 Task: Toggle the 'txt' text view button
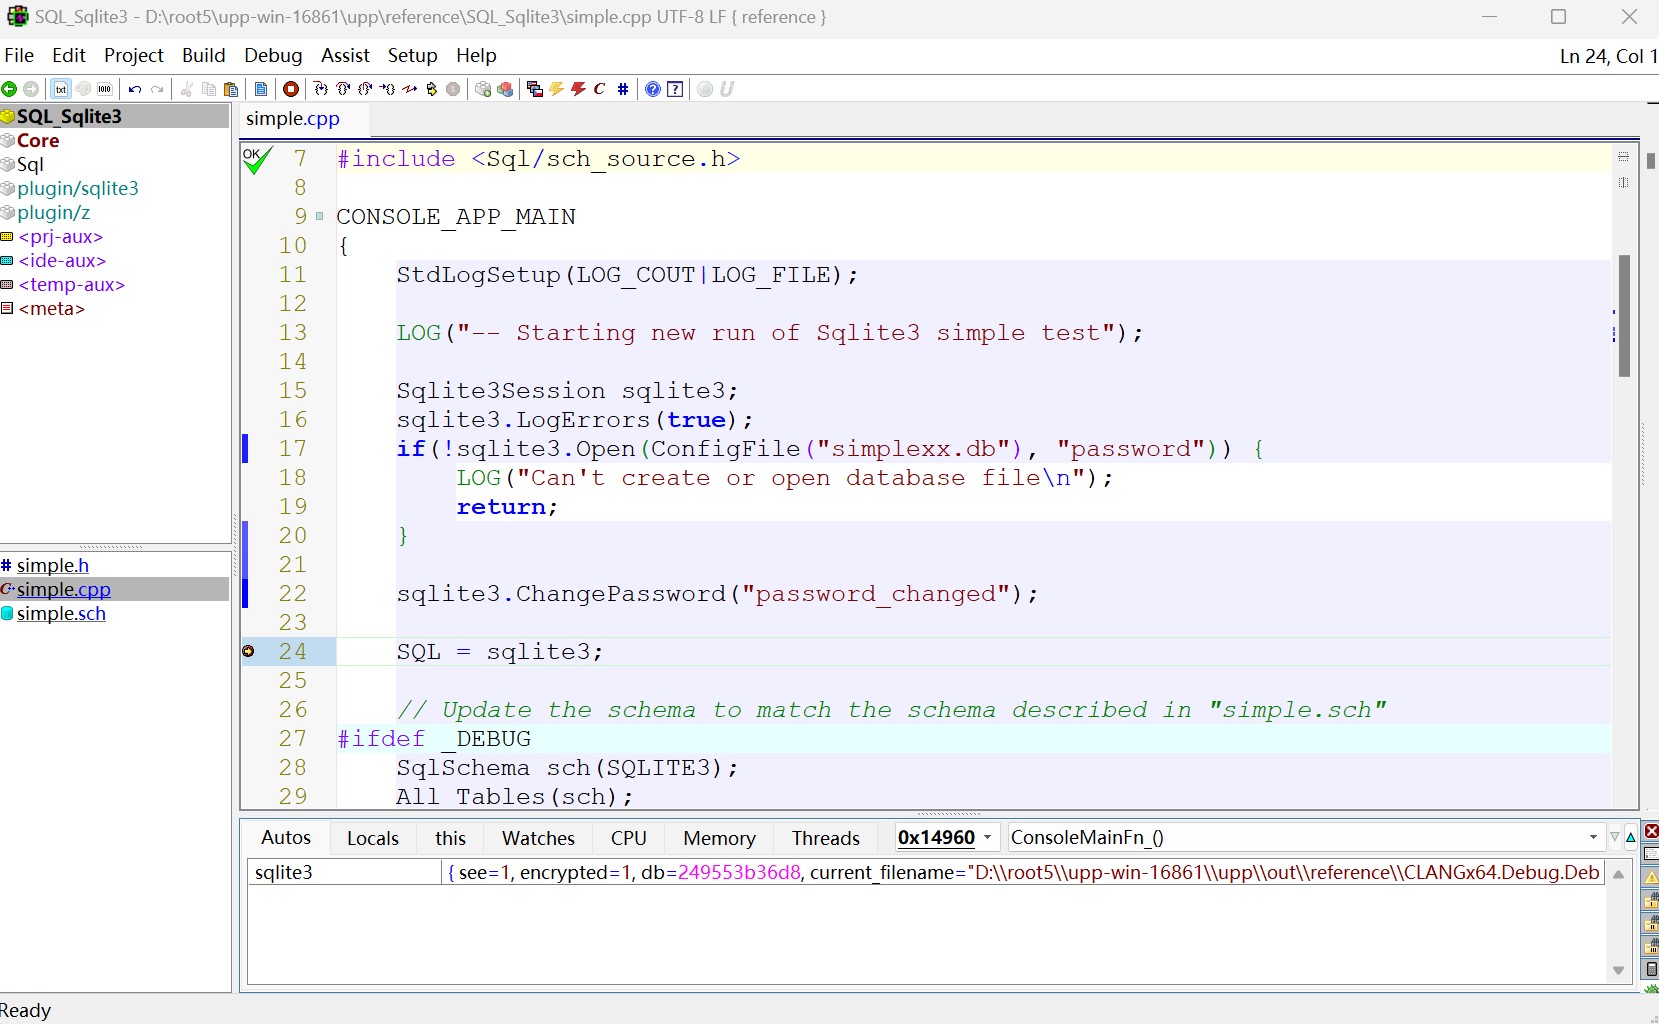[x=61, y=89]
